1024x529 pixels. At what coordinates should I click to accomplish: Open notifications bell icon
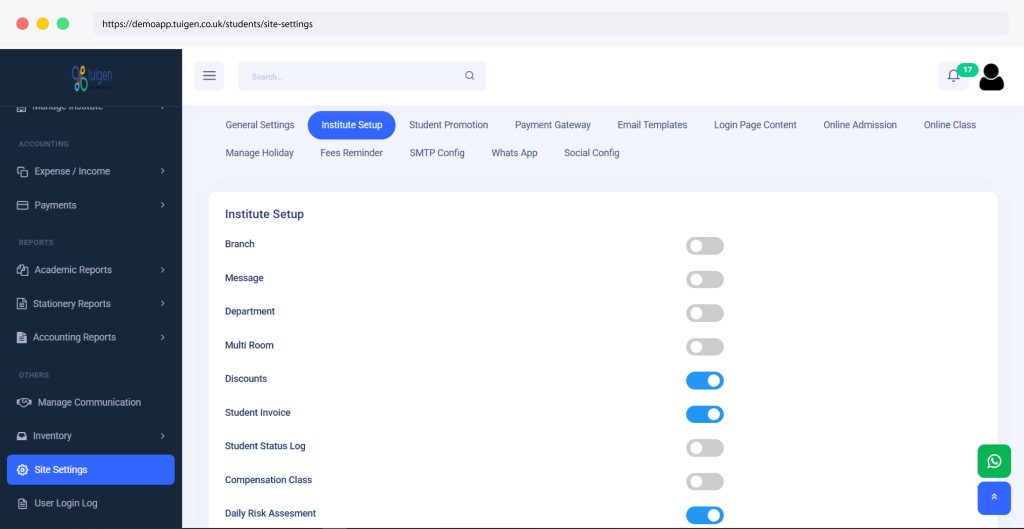(954, 76)
